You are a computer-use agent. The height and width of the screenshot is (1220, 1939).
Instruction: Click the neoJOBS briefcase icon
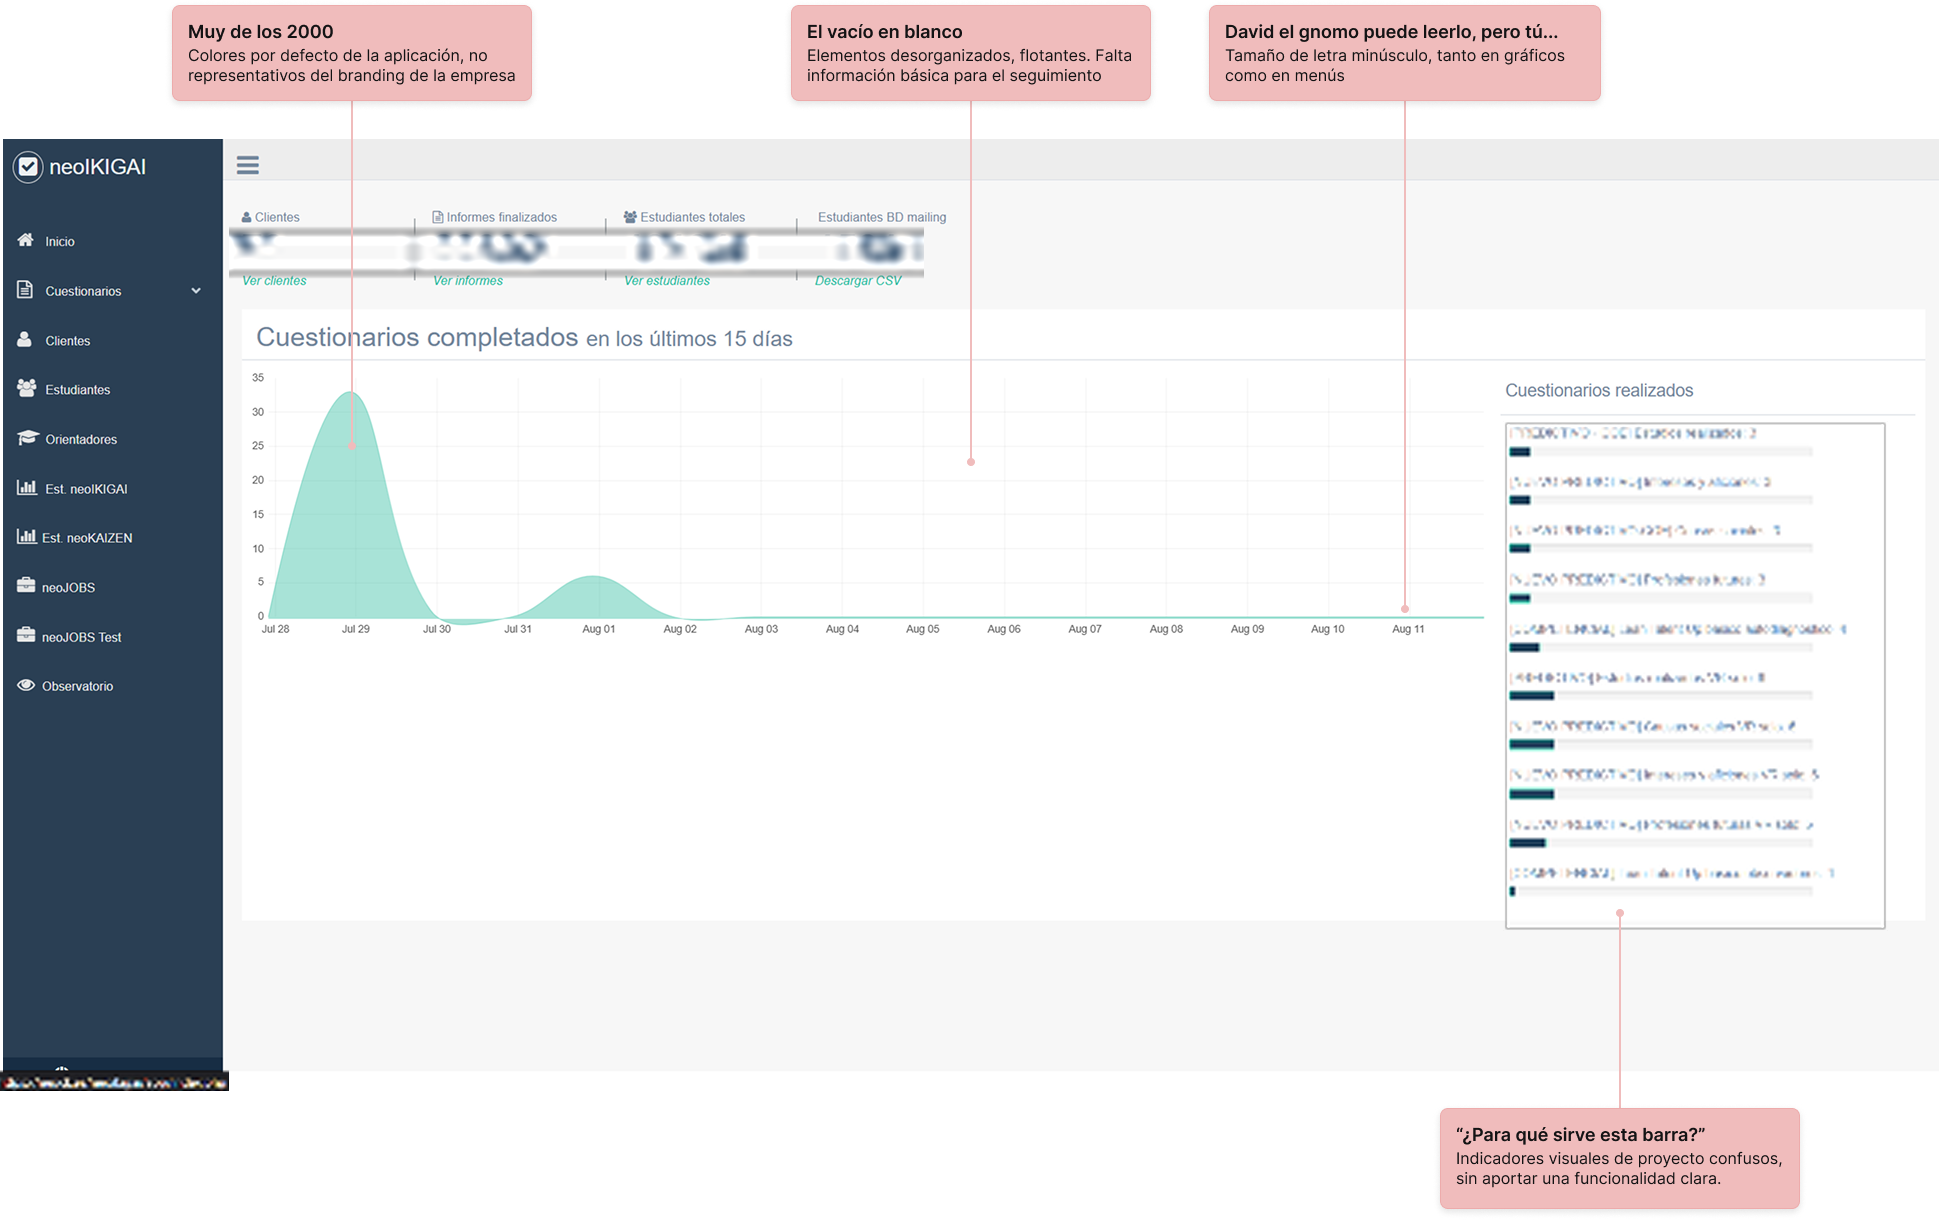(x=26, y=586)
